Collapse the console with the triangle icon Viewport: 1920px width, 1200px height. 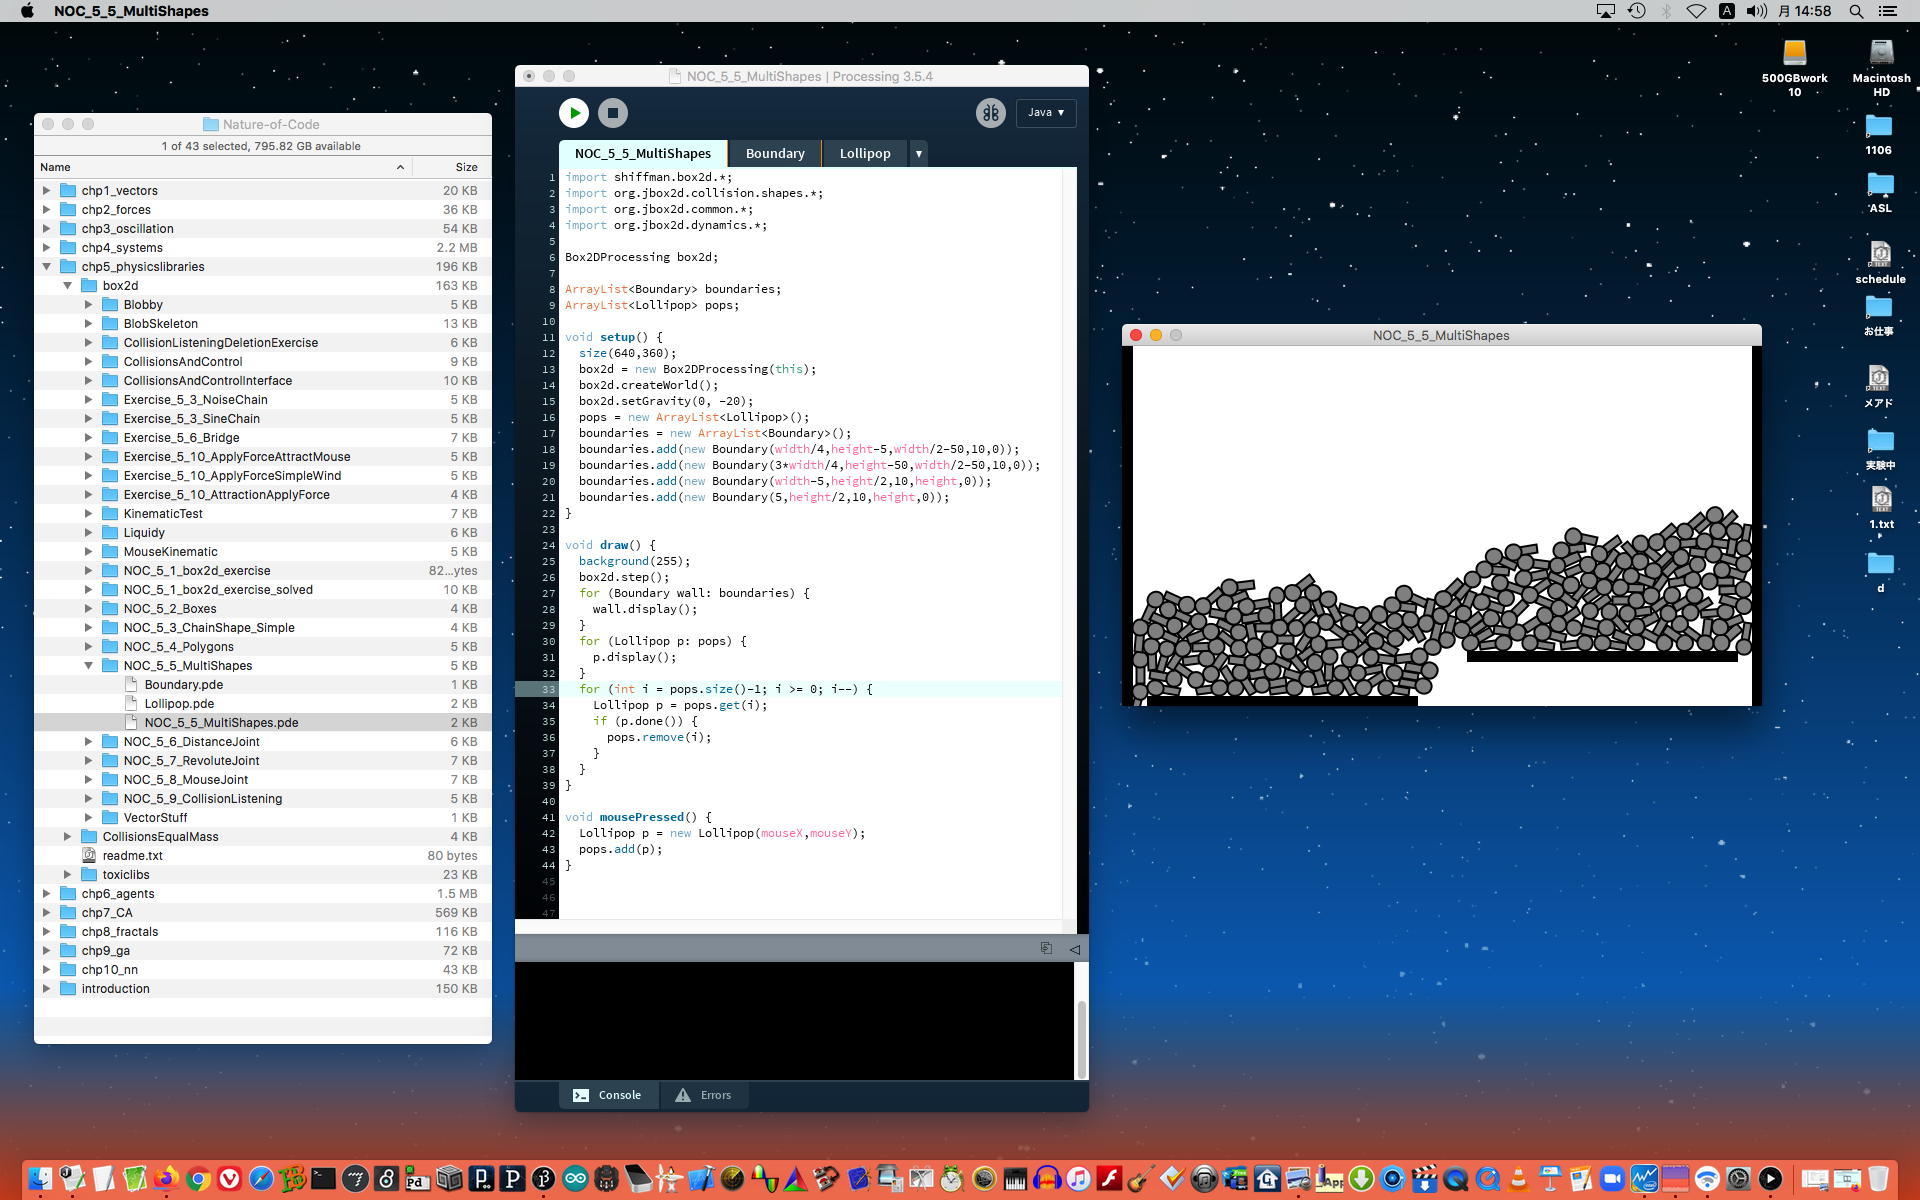click(1075, 949)
